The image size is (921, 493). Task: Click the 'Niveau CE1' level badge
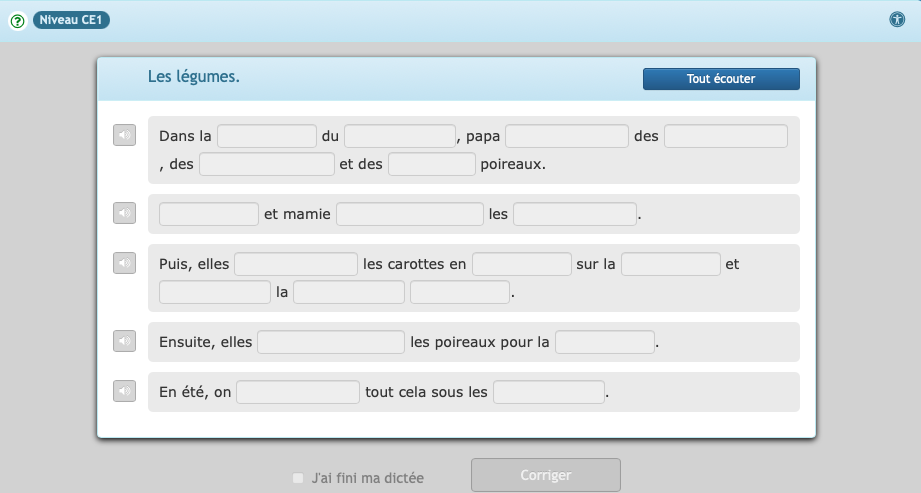click(x=71, y=20)
